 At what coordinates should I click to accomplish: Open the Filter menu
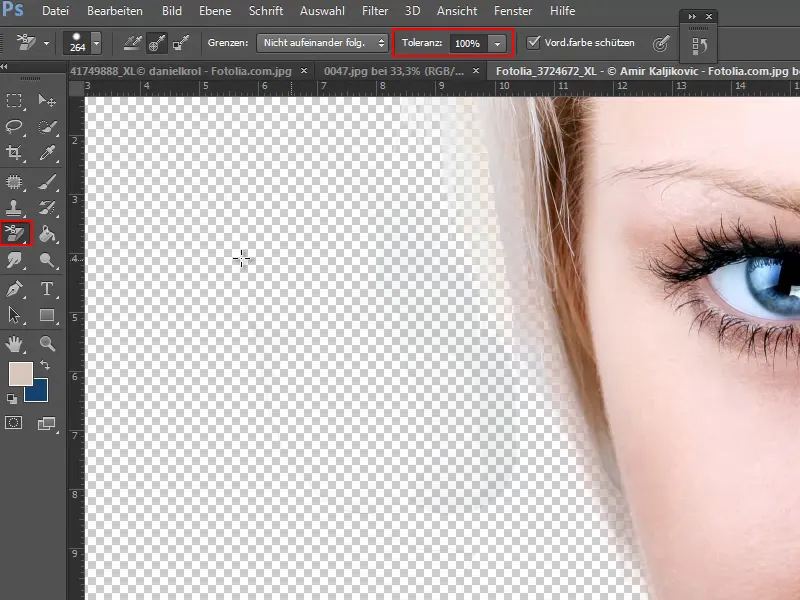[375, 11]
